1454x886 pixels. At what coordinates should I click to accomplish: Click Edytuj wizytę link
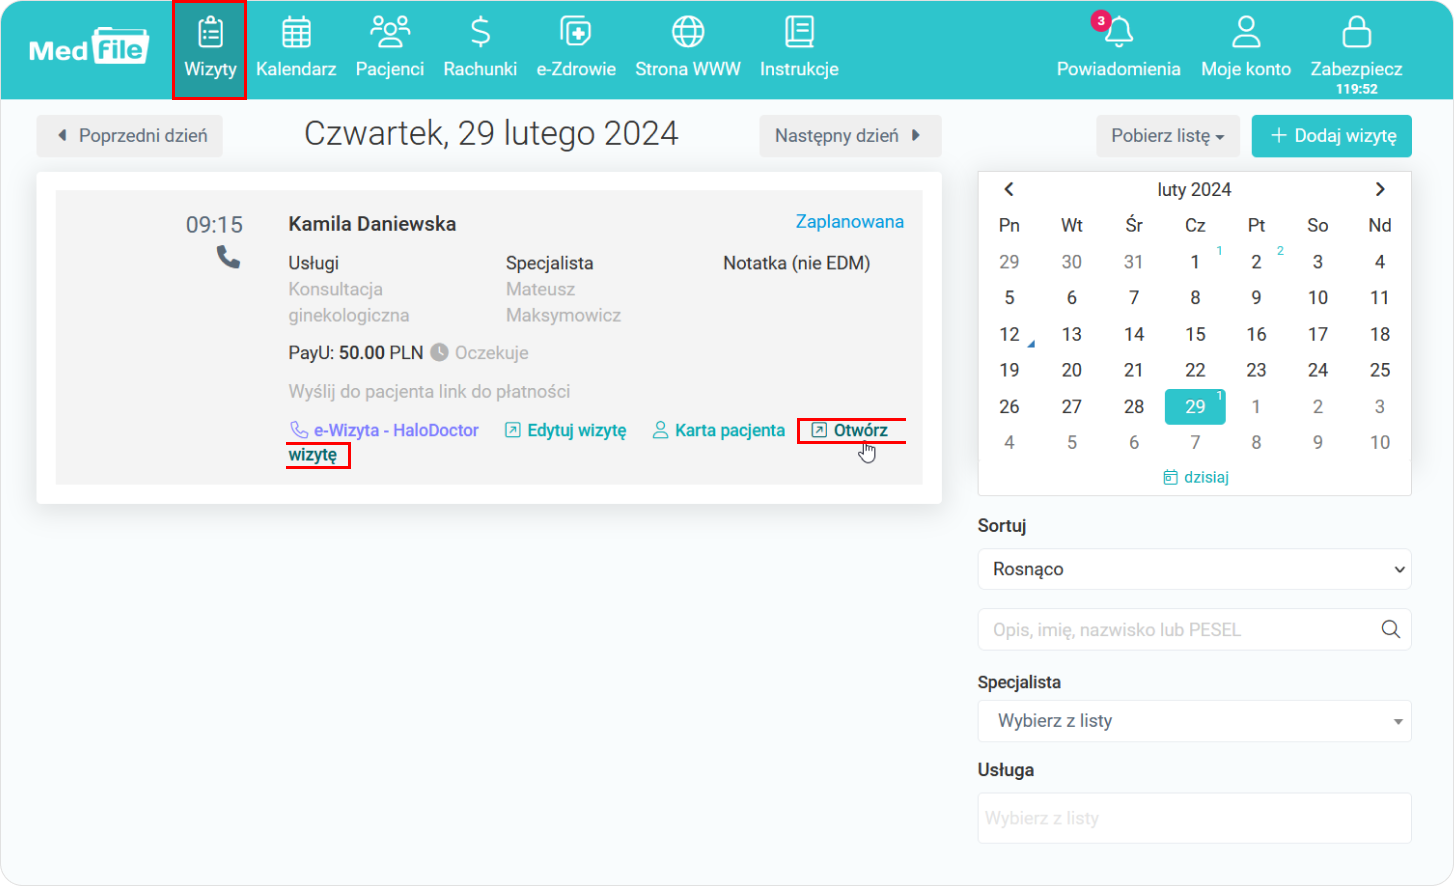pyautogui.click(x=566, y=430)
